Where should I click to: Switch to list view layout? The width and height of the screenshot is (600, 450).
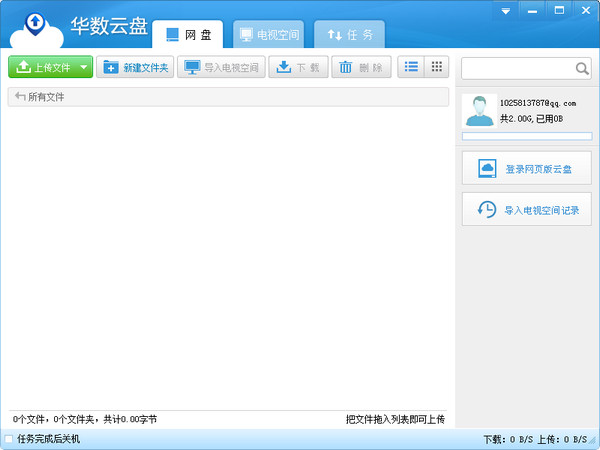[x=410, y=67]
